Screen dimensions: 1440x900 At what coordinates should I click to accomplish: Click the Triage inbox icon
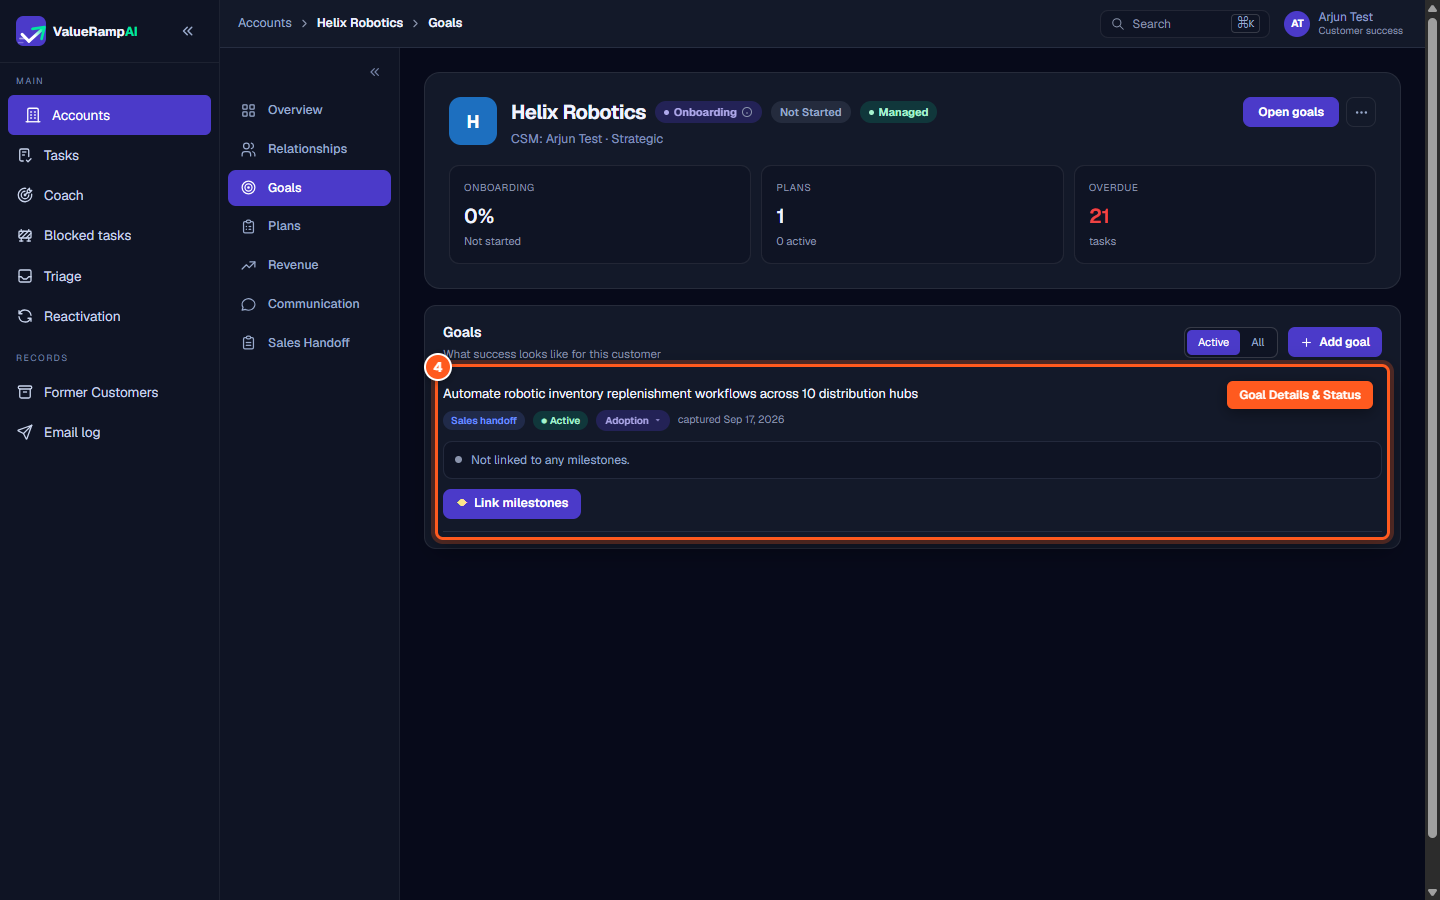point(25,276)
